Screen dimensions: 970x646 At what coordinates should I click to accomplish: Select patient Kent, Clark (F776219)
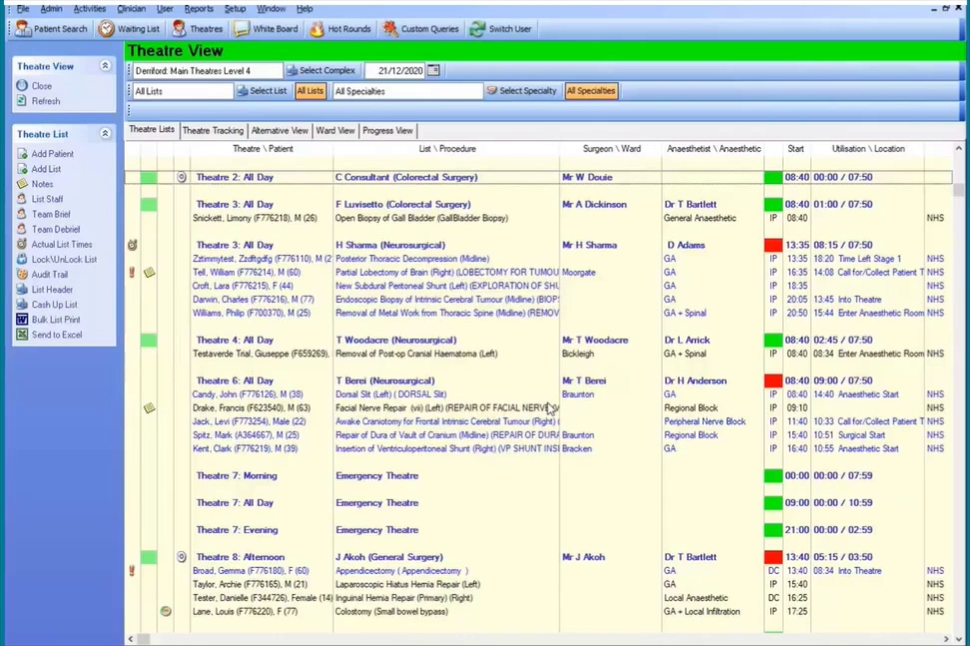click(x=245, y=449)
